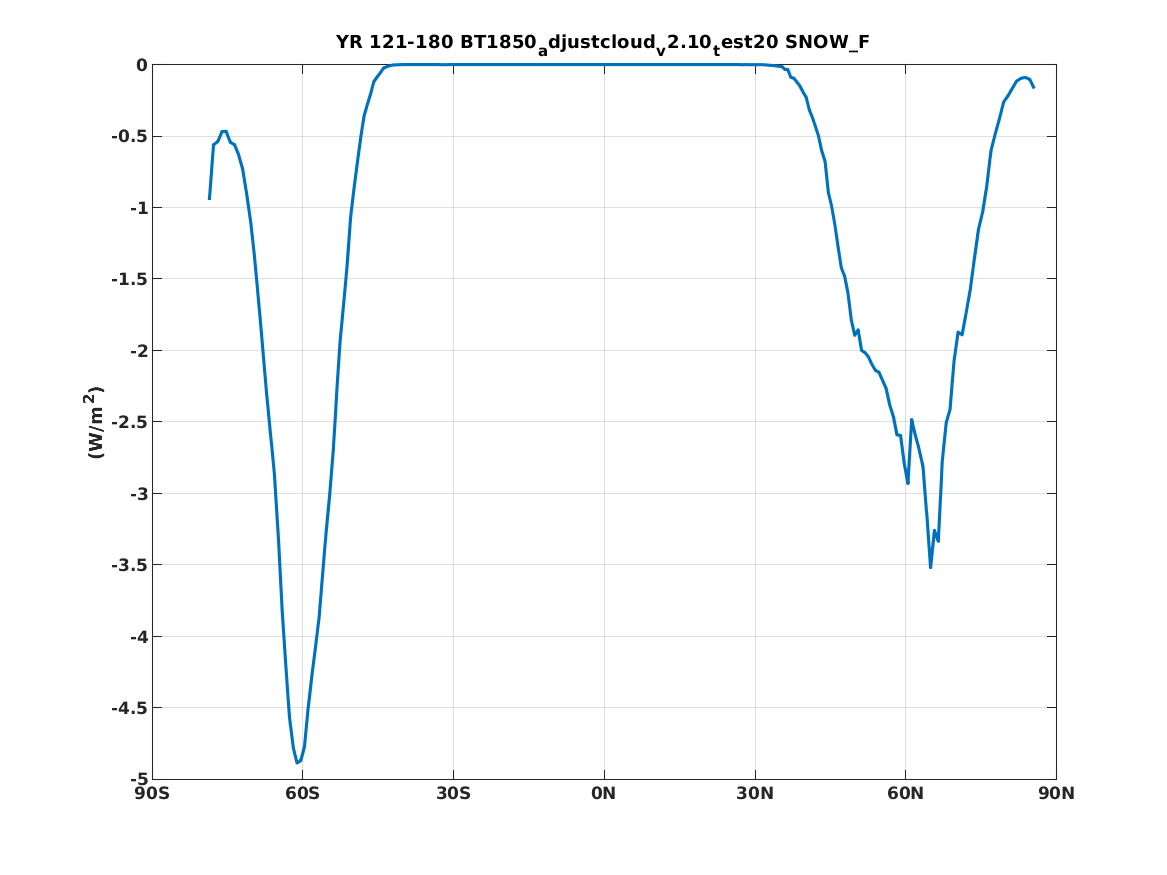Click the 60S x-axis tick label
The image size is (1167, 875).
302,794
